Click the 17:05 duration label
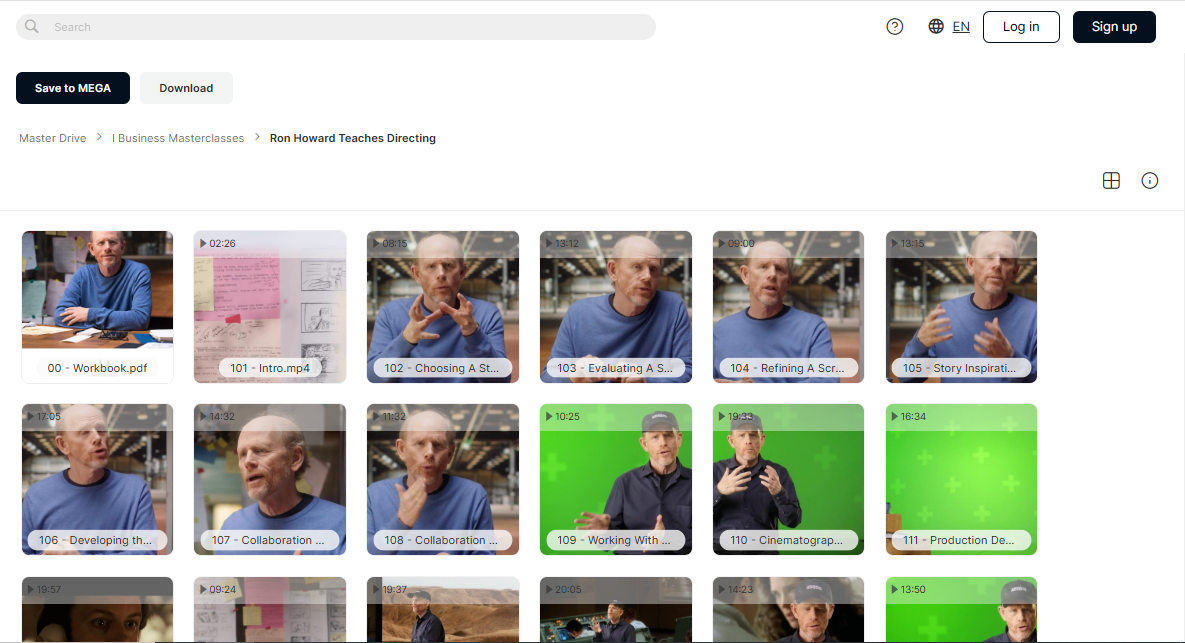Screen dimensions: 1185x643 pyautogui.click(x=48, y=416)
